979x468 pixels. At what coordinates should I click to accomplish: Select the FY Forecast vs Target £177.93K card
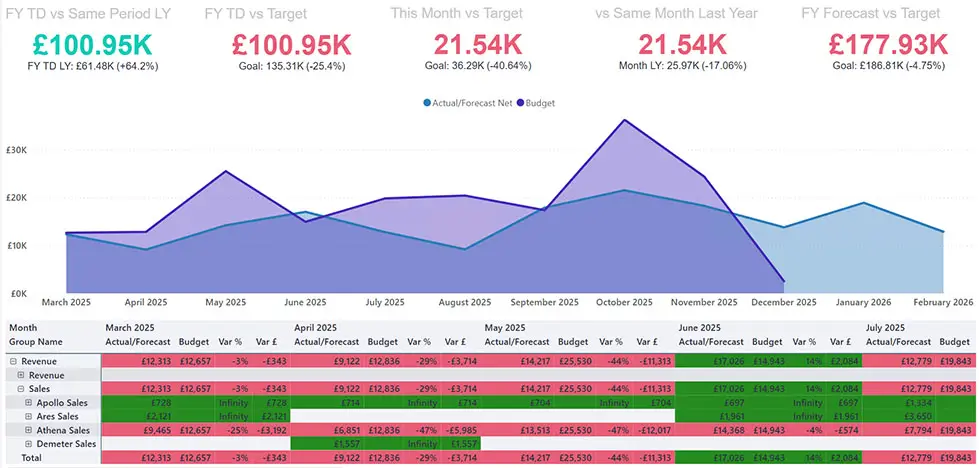[887, 44]
